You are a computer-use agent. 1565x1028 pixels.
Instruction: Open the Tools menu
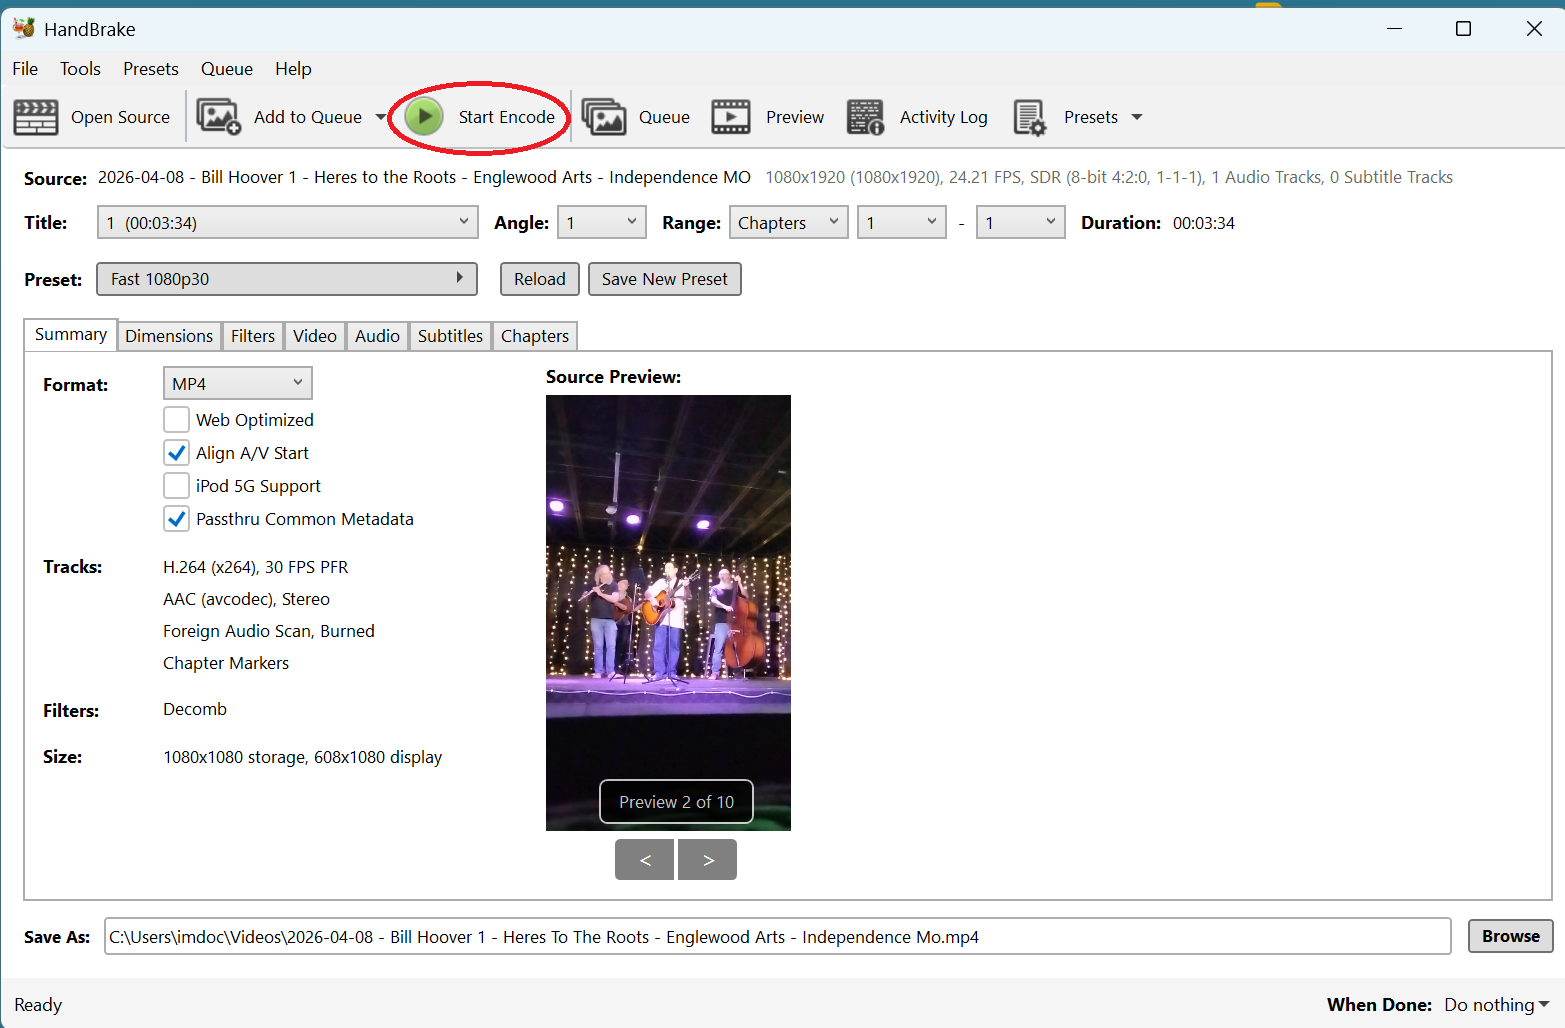(x=80, y=69)
